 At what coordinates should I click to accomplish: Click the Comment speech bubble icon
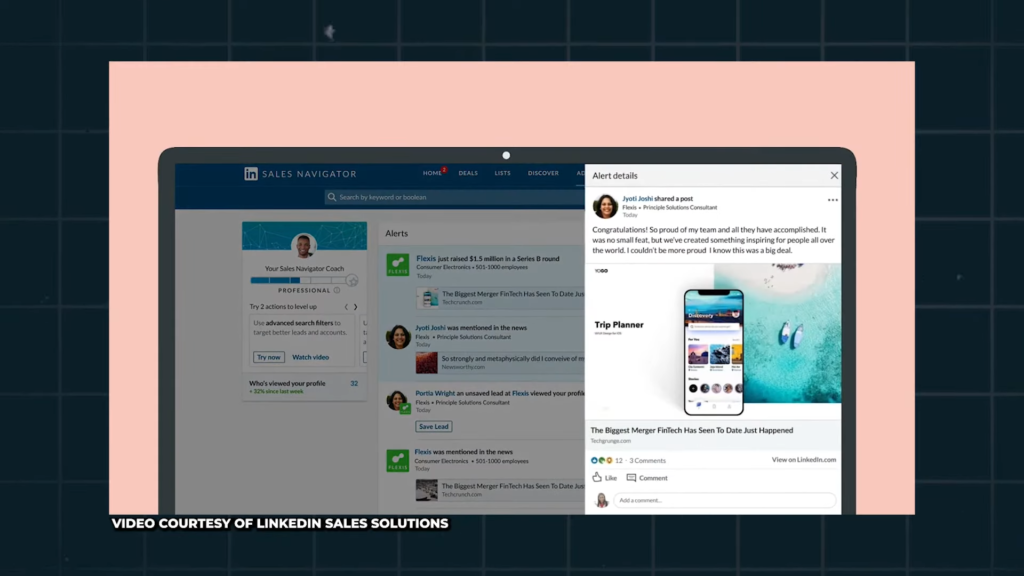click(631, 478)
